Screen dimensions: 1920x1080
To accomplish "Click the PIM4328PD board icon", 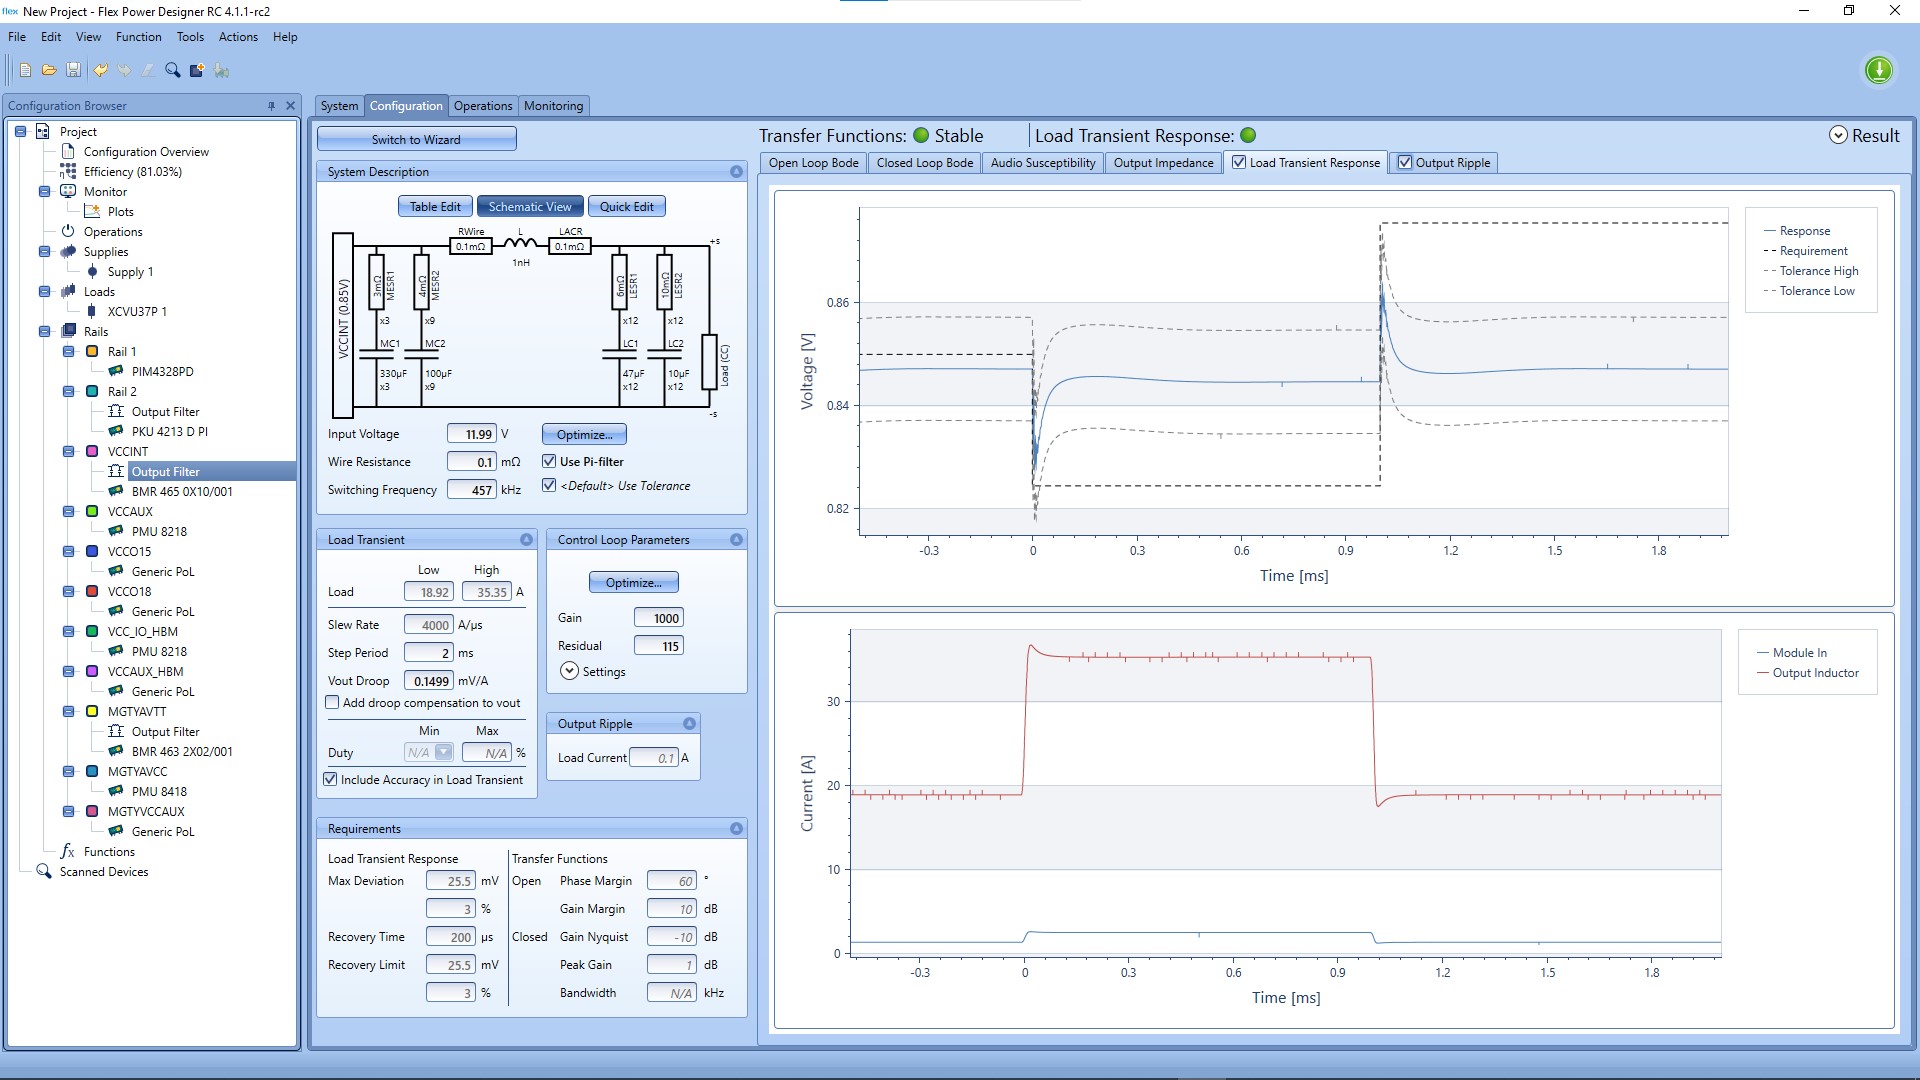I will coord(116,371).
